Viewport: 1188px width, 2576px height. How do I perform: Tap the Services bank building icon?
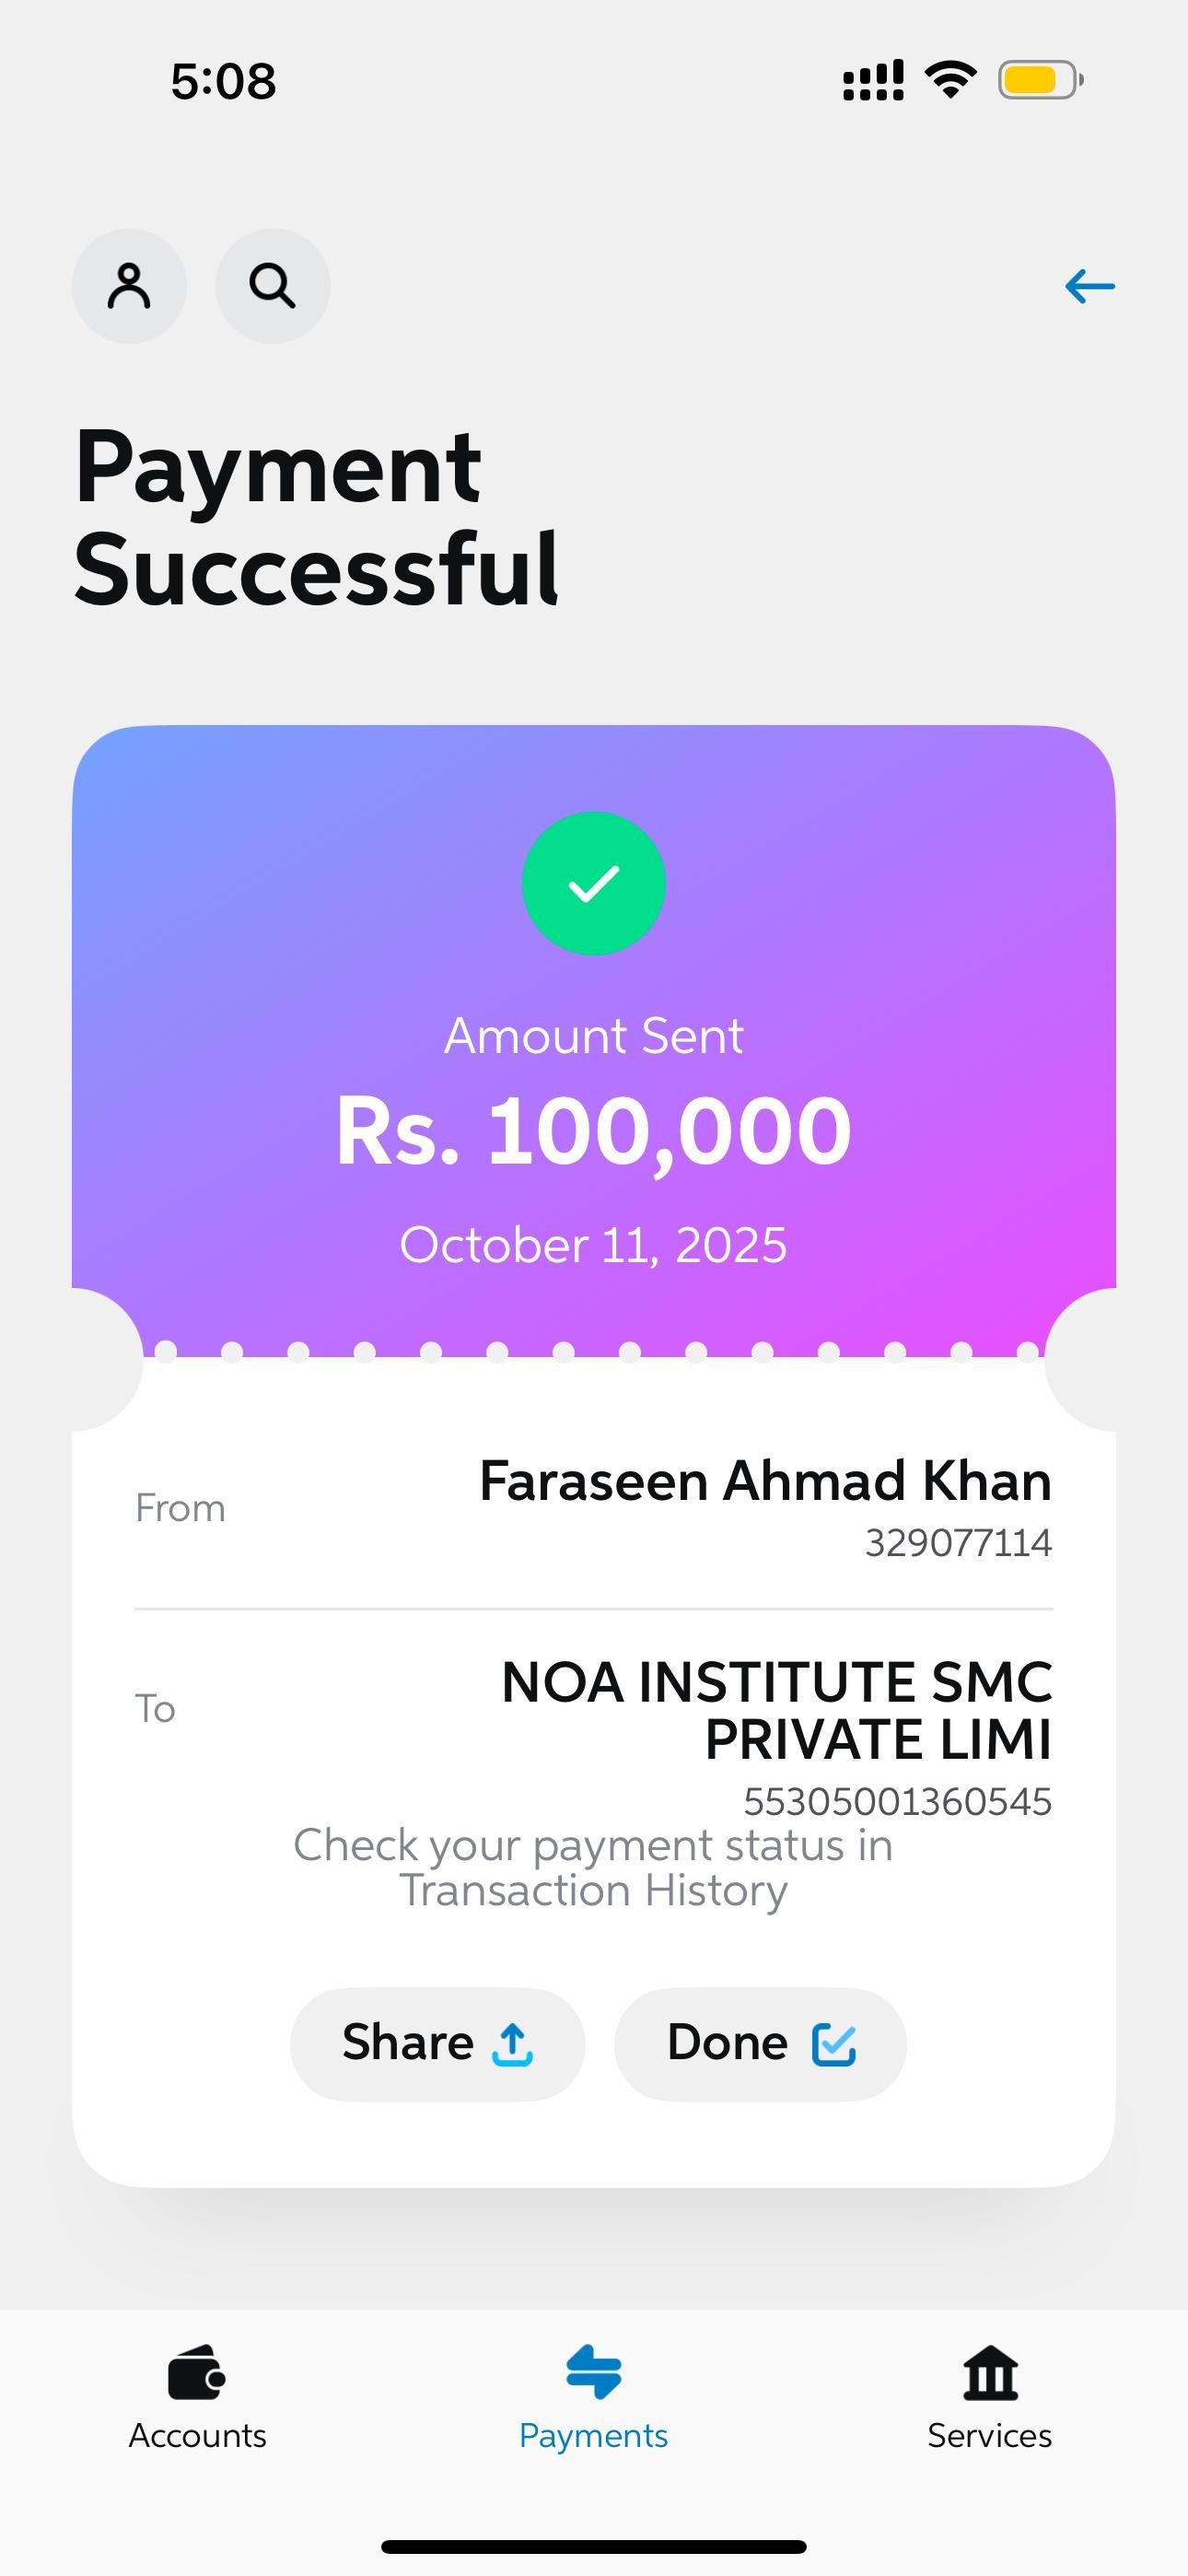click(x=990, y=2372)
